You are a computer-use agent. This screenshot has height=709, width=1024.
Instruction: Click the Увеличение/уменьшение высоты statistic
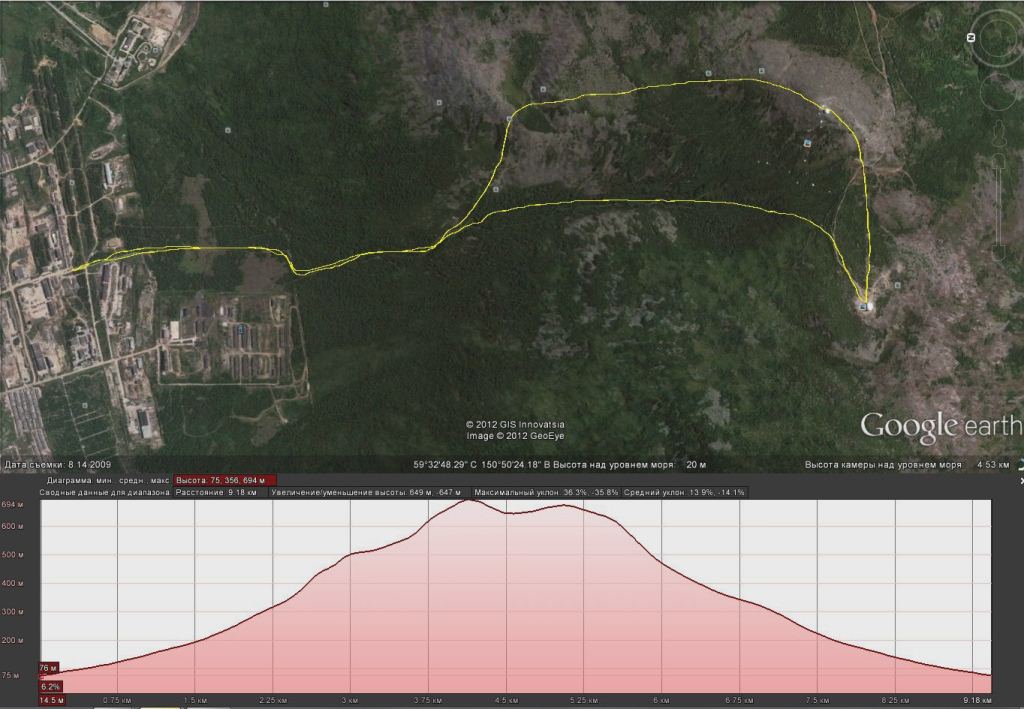(x=370, y=493)
